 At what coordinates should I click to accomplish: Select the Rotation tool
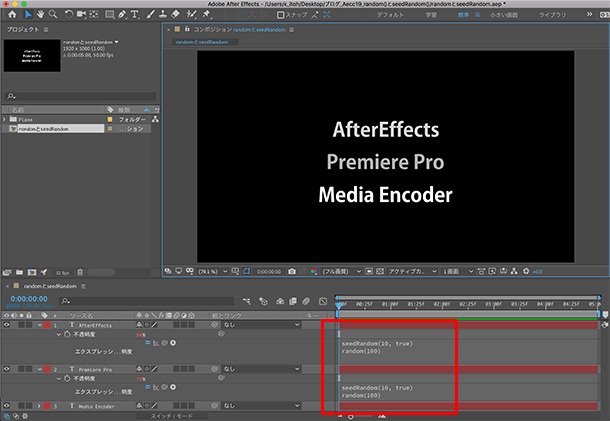(x=68, y=14)
